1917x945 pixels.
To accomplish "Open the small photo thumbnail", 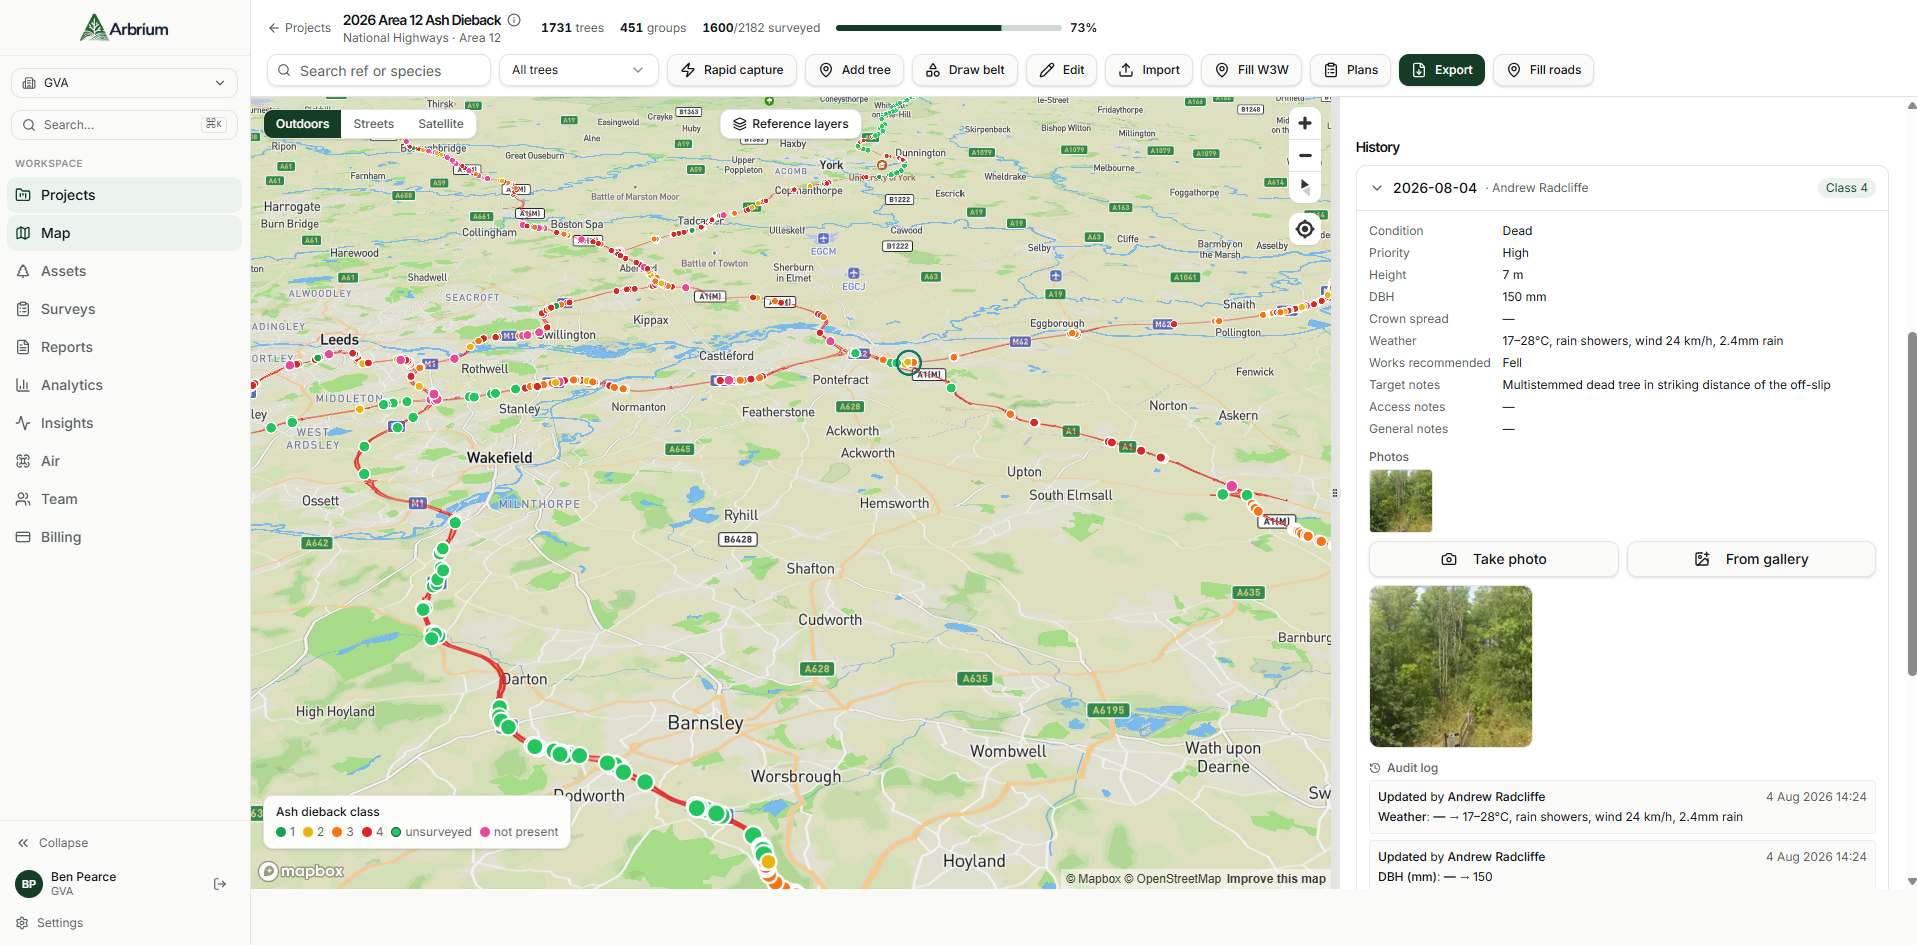I will coord(1400,501).
